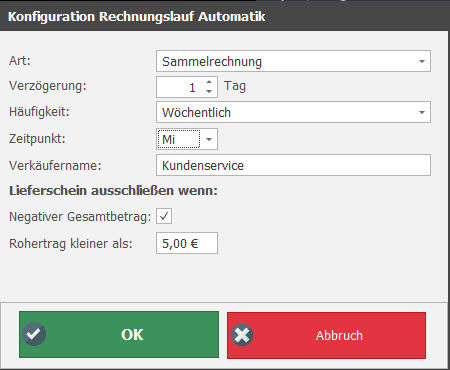Cancel via the red Abbruch button
Image resolution: width=450 pixels, height=370 pixels.
click(326, 335)
